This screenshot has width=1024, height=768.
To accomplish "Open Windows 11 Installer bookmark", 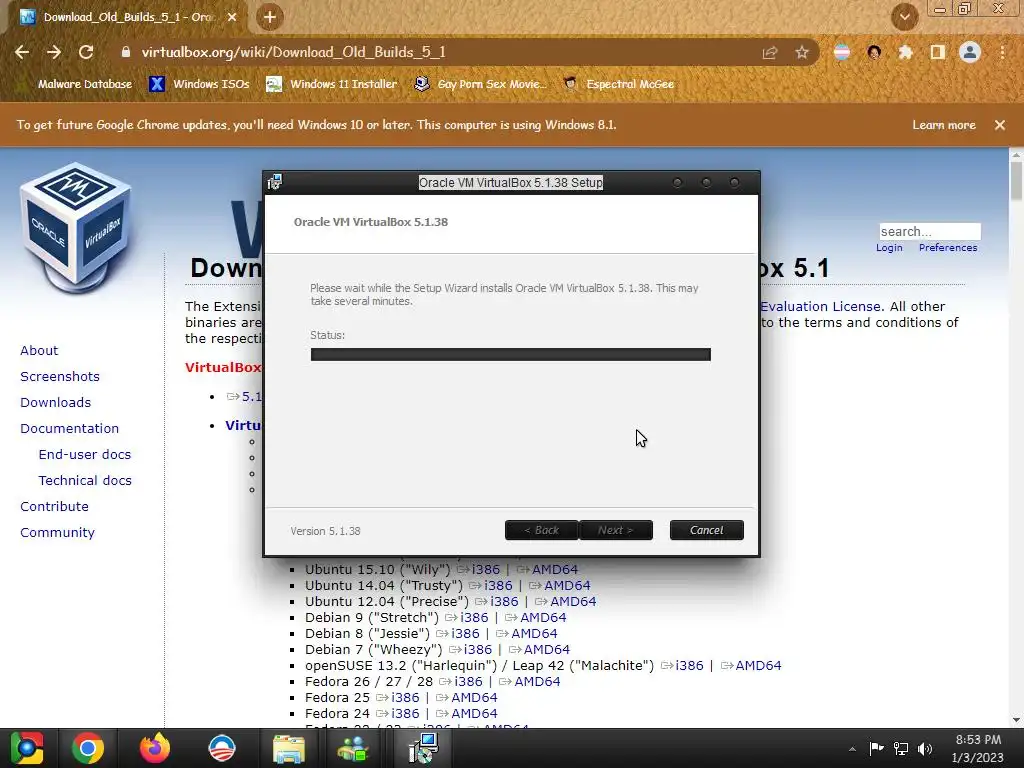I will (x=332, y=84).
